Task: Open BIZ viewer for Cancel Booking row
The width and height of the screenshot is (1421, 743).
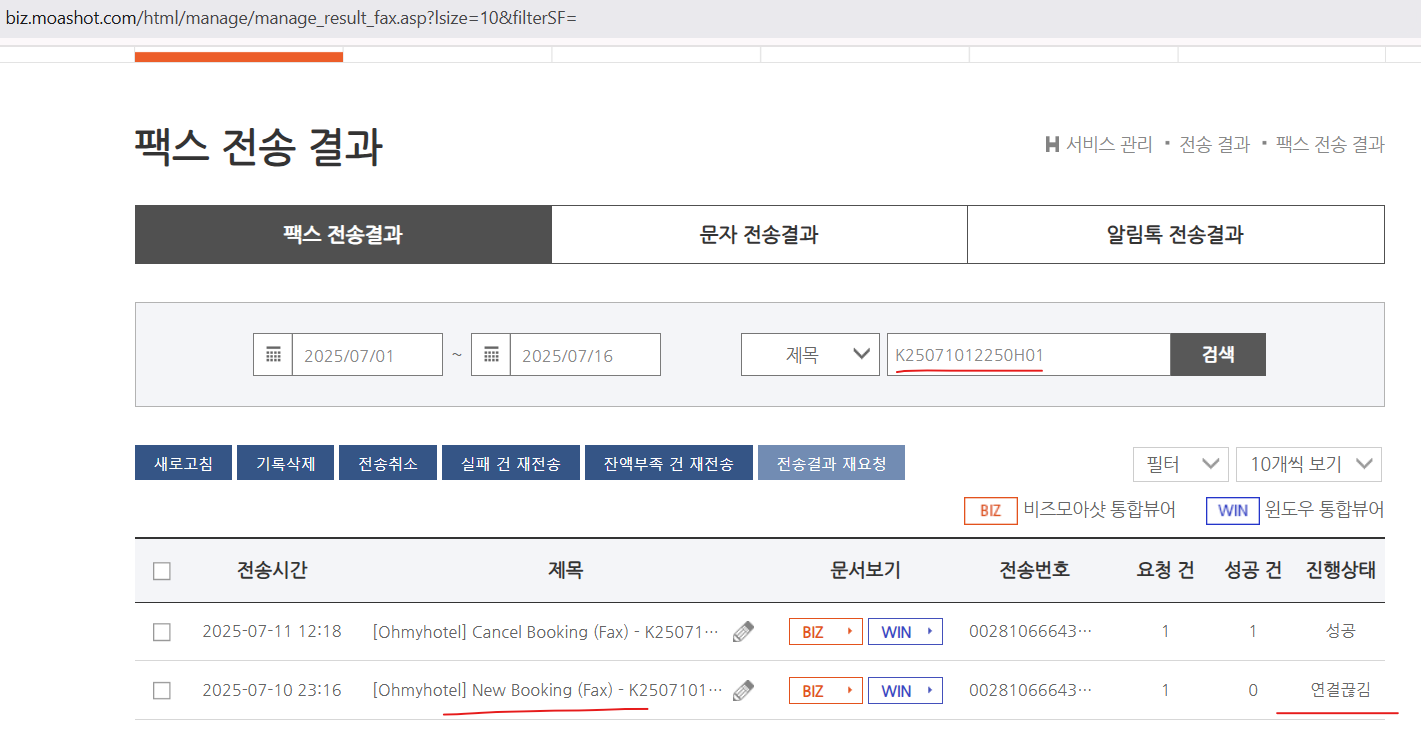Action: pos(826,632)
